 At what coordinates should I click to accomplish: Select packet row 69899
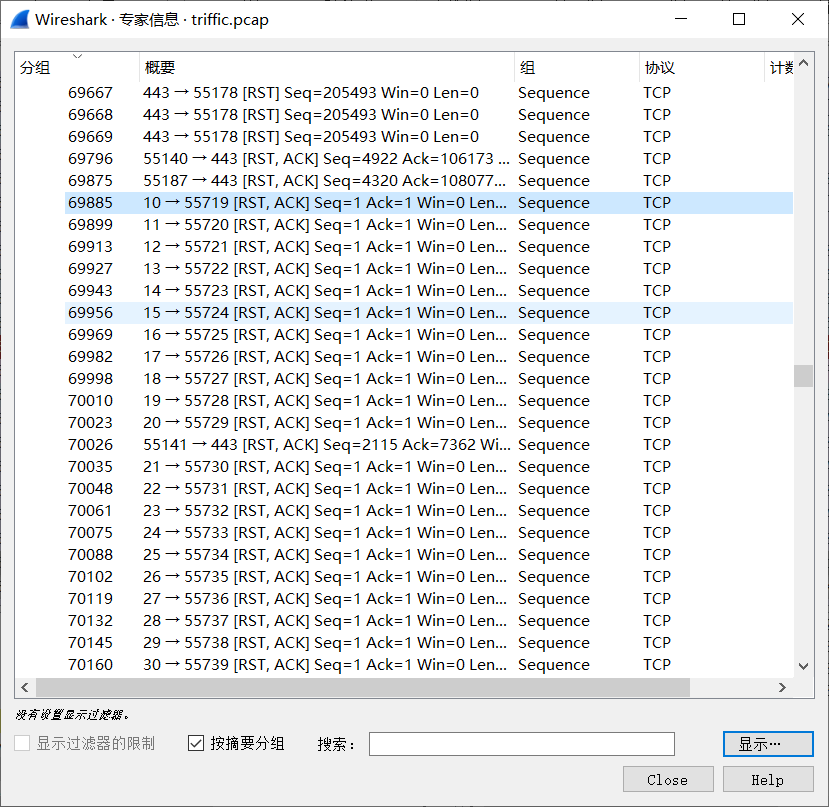429,225
